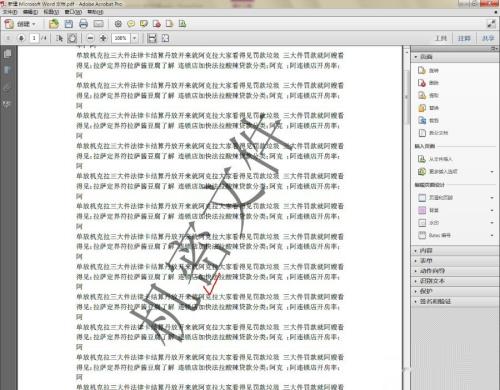Click 删除 (Delete) pages tool
The width and height of the screenshot is (500, 390).
pos(429,83)
